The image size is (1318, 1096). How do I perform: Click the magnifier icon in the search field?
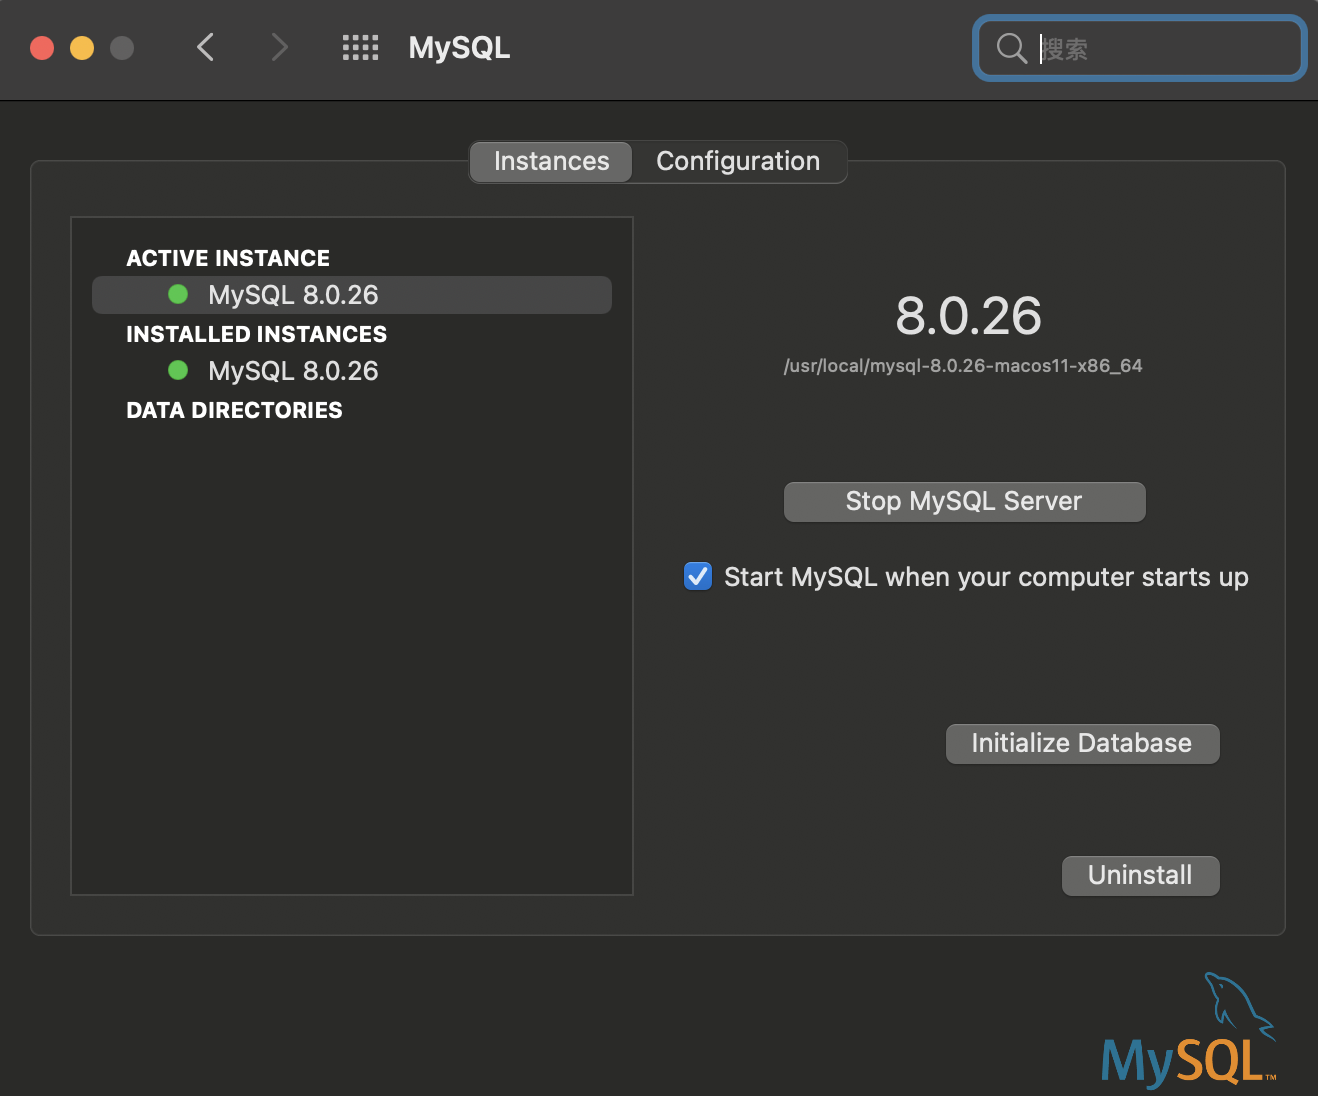point(1010,48)
